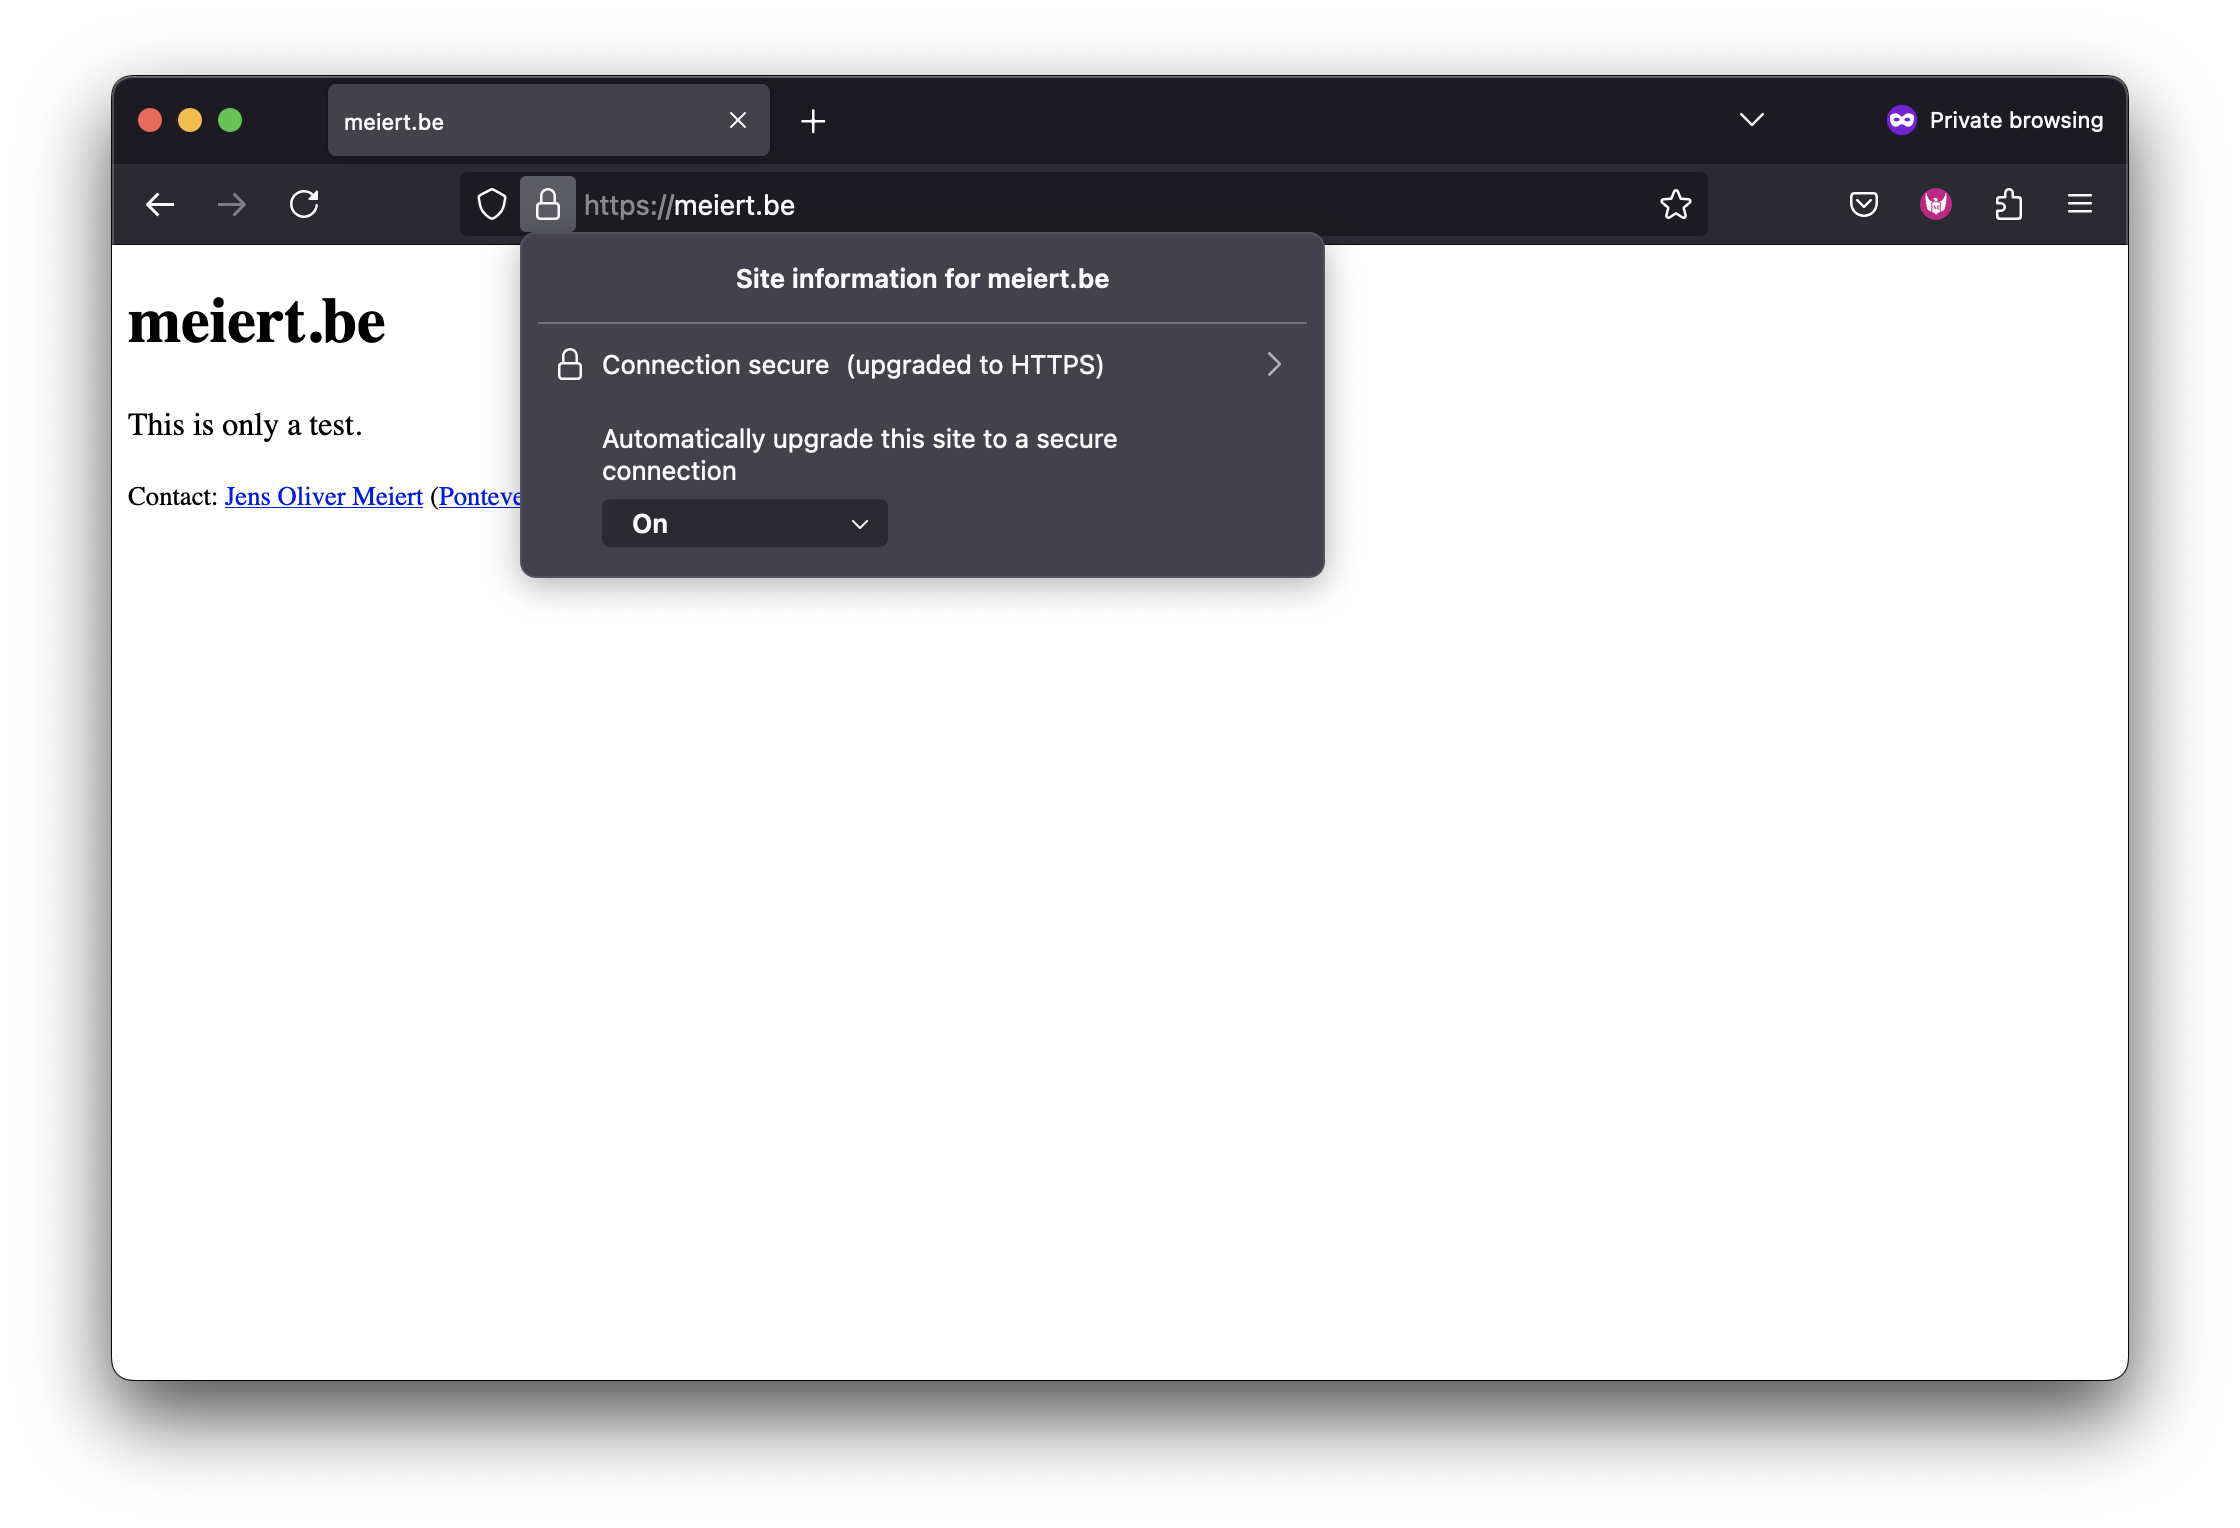Click the tracking protection shield icon
This screenshot has height=1528, width=2240.
pos(491,204)
